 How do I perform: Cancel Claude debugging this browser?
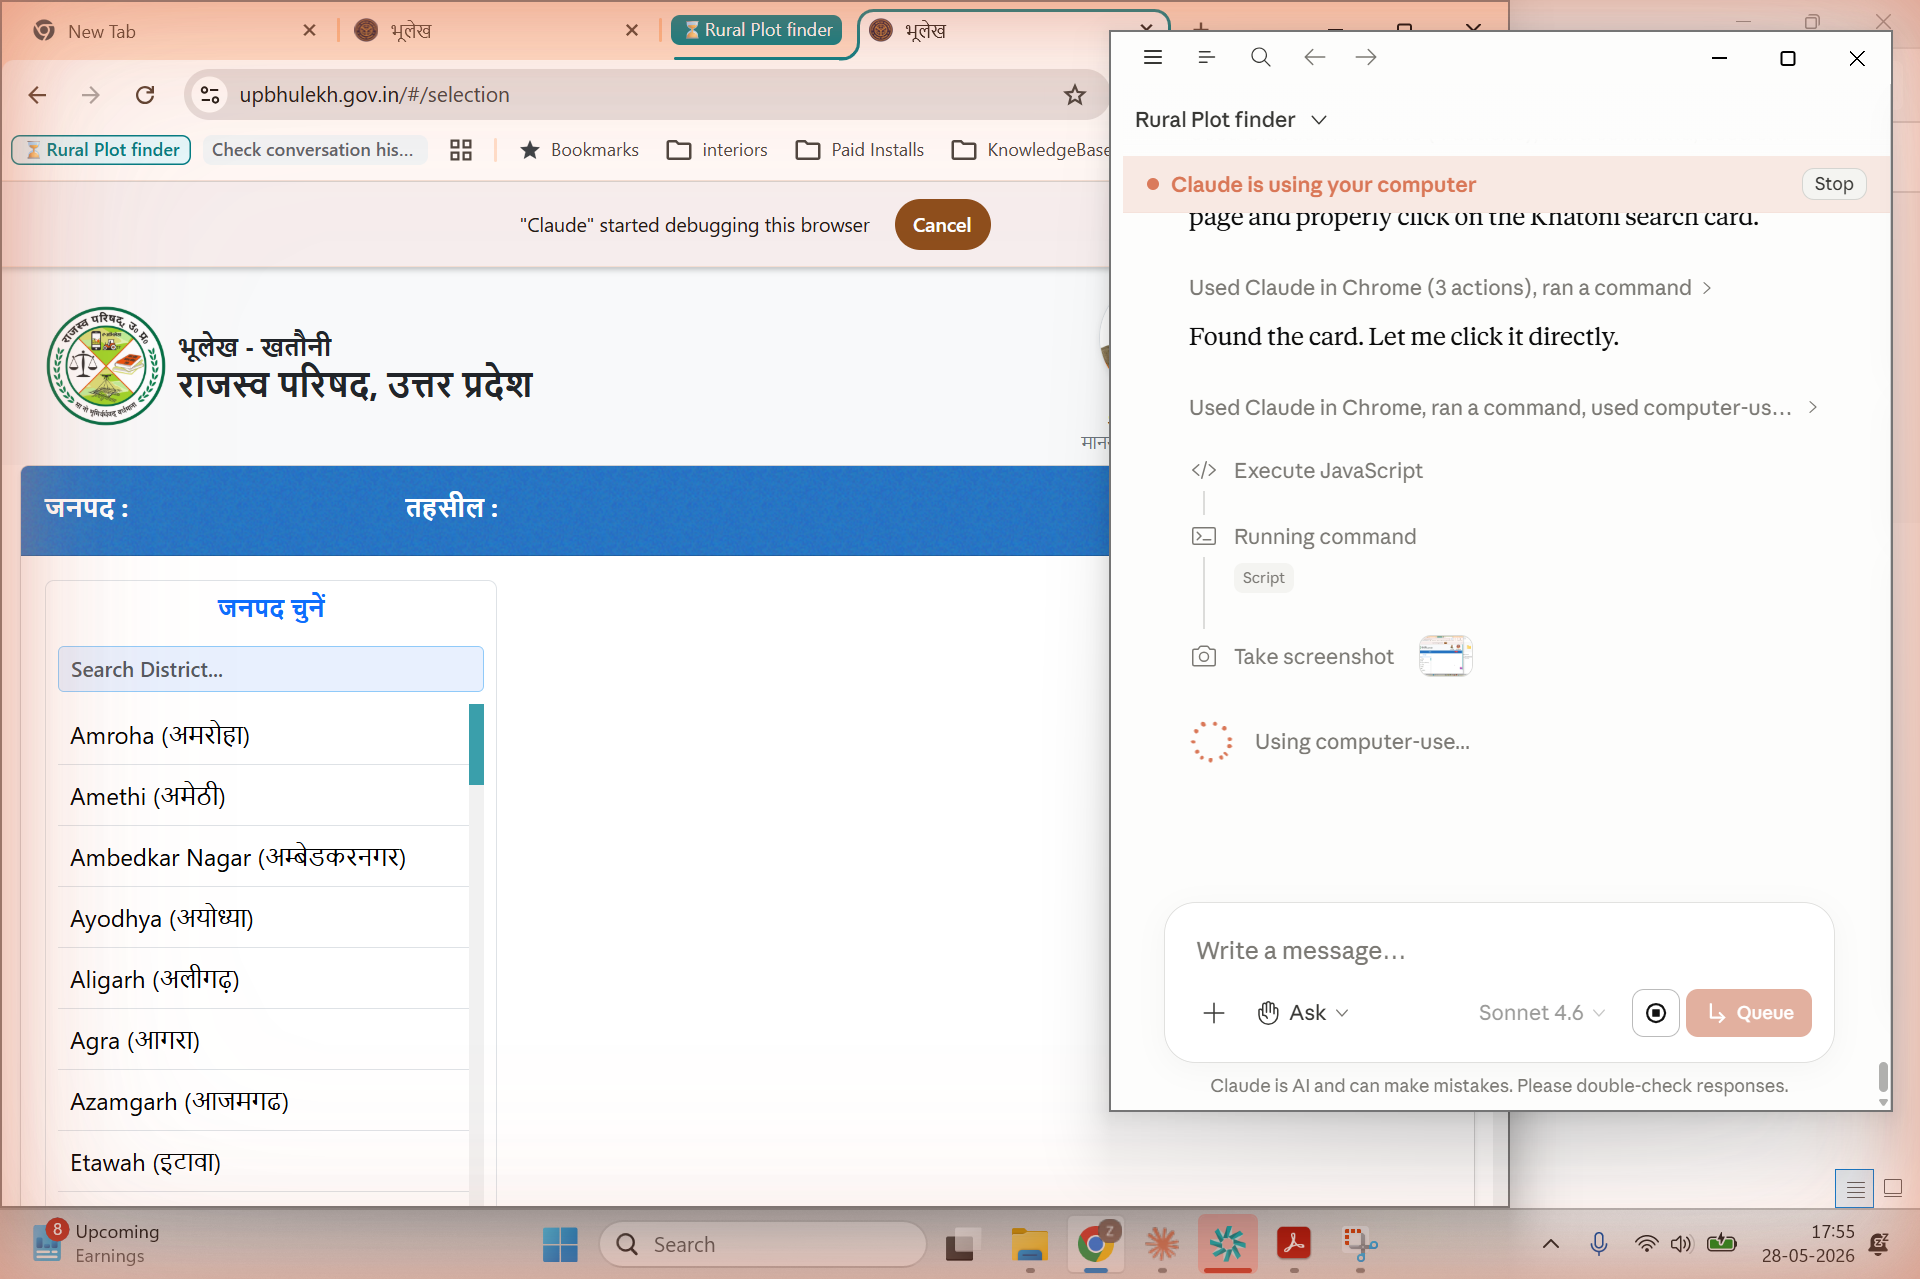click(942, 225)
